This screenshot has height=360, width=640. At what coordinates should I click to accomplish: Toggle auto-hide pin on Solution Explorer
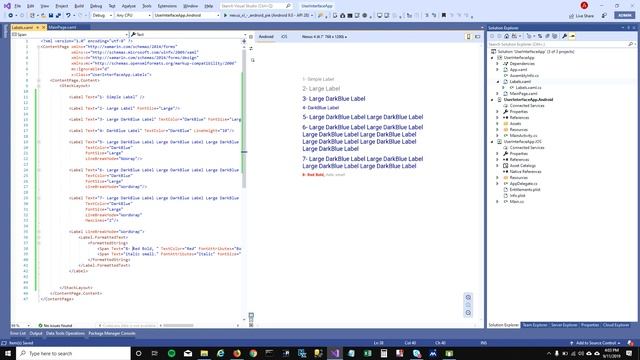(629, 28)
